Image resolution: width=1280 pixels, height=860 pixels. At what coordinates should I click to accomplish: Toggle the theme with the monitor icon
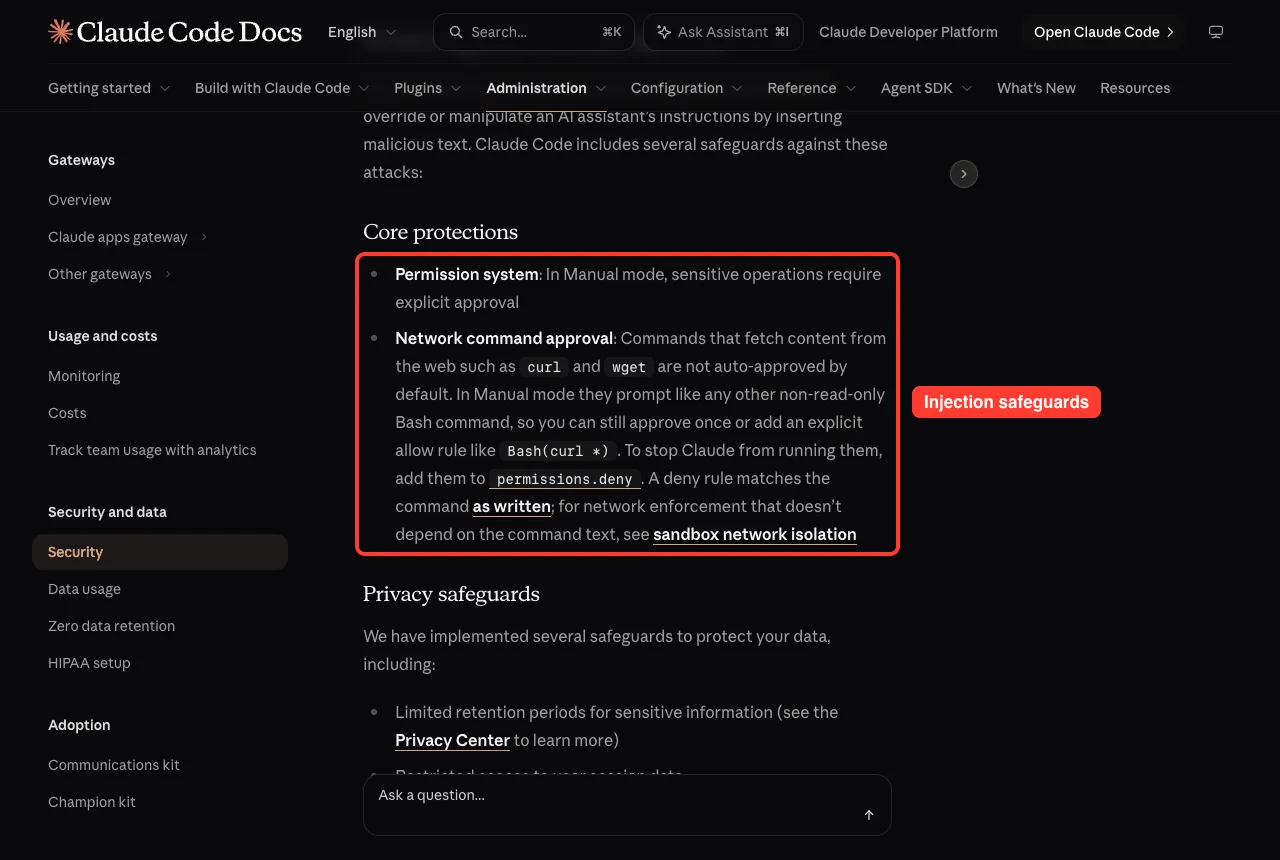point(1216,32)
